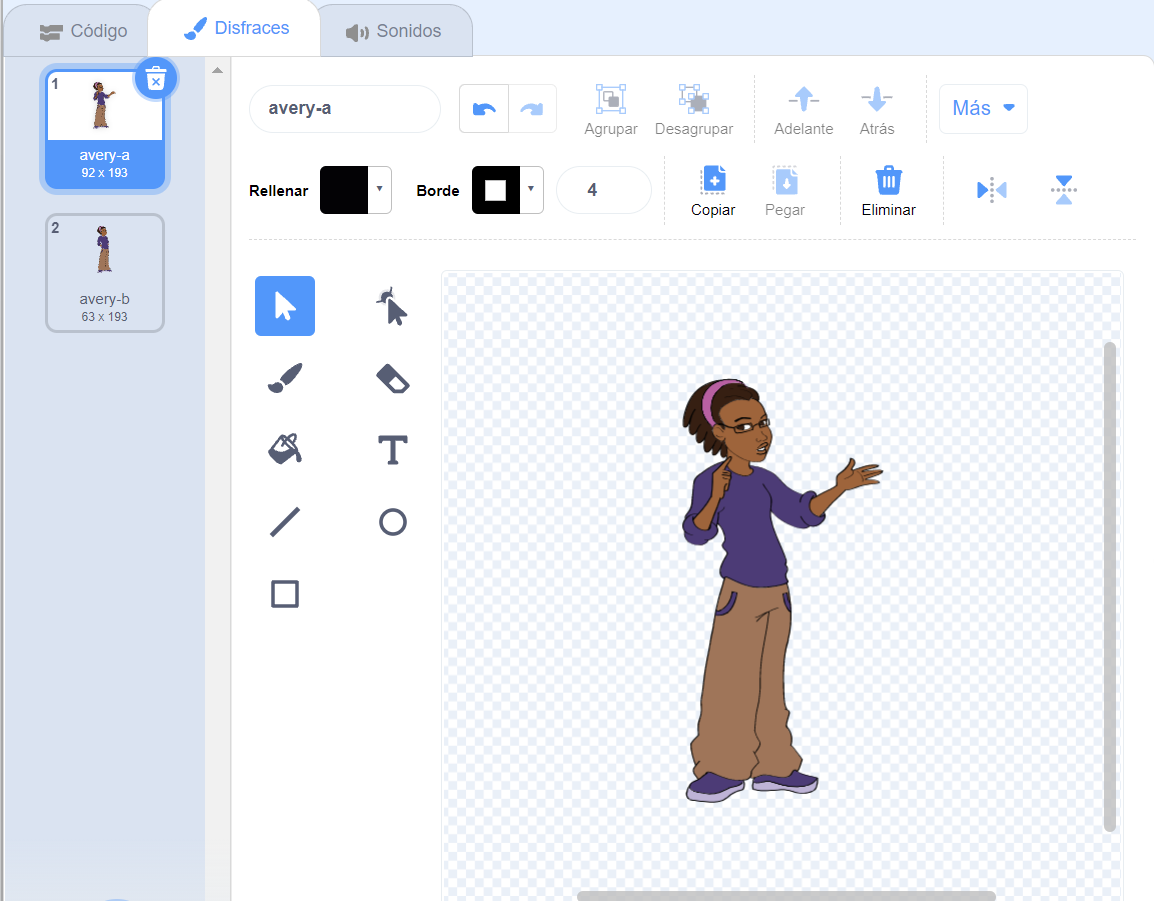The width and height of the screenshot is (1154, 901).
Task: Choose the Rectangle tool
Action: (x=285, y=594)
